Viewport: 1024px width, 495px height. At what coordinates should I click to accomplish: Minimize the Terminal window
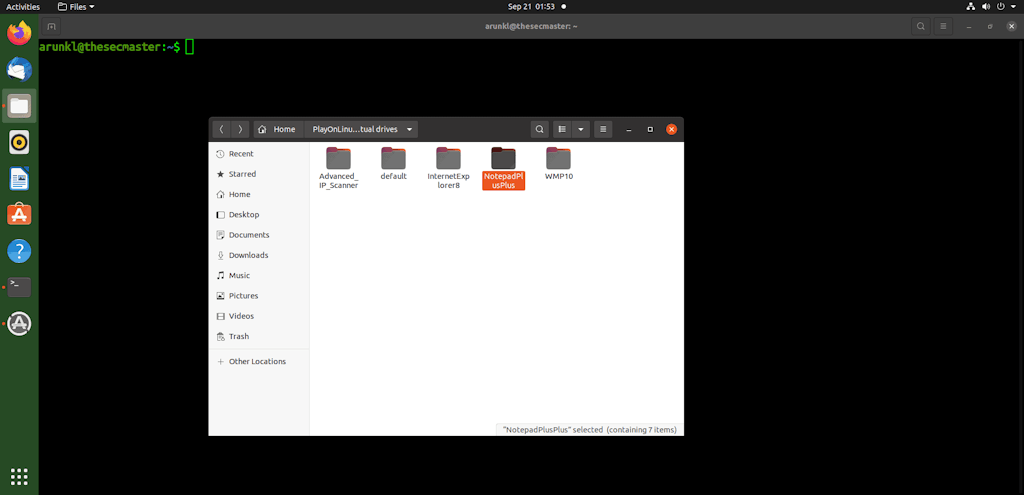(x=969, y=26)
